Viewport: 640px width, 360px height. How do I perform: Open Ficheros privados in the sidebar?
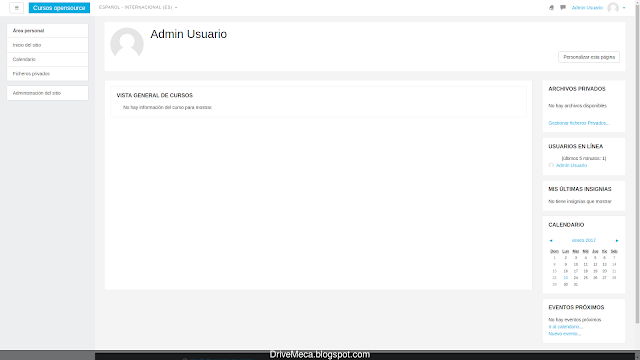[x=47, y=73]
